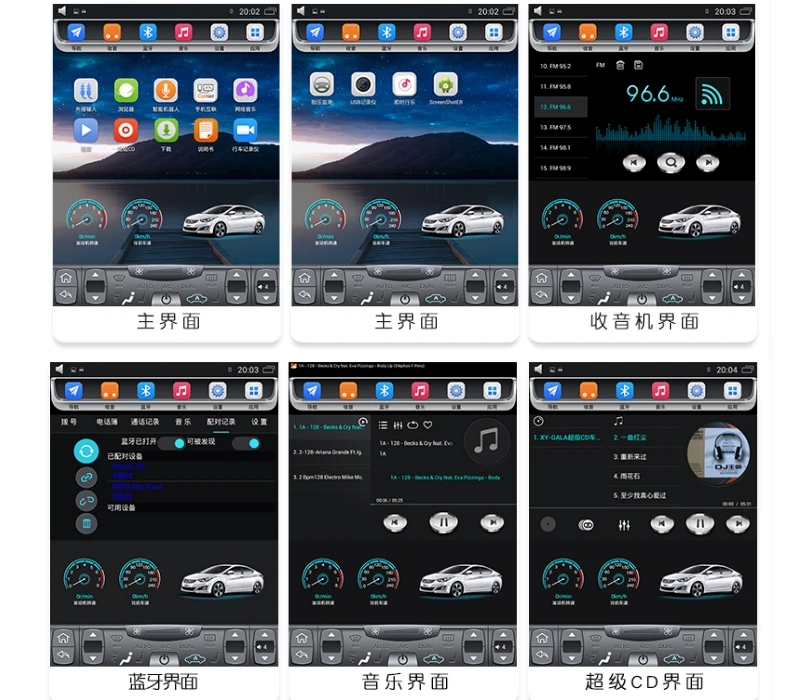Image resolution: width=800 pixels, height=700 pixels.
Task: Select preset 10. FM 95.2
Action: [561, 66]
